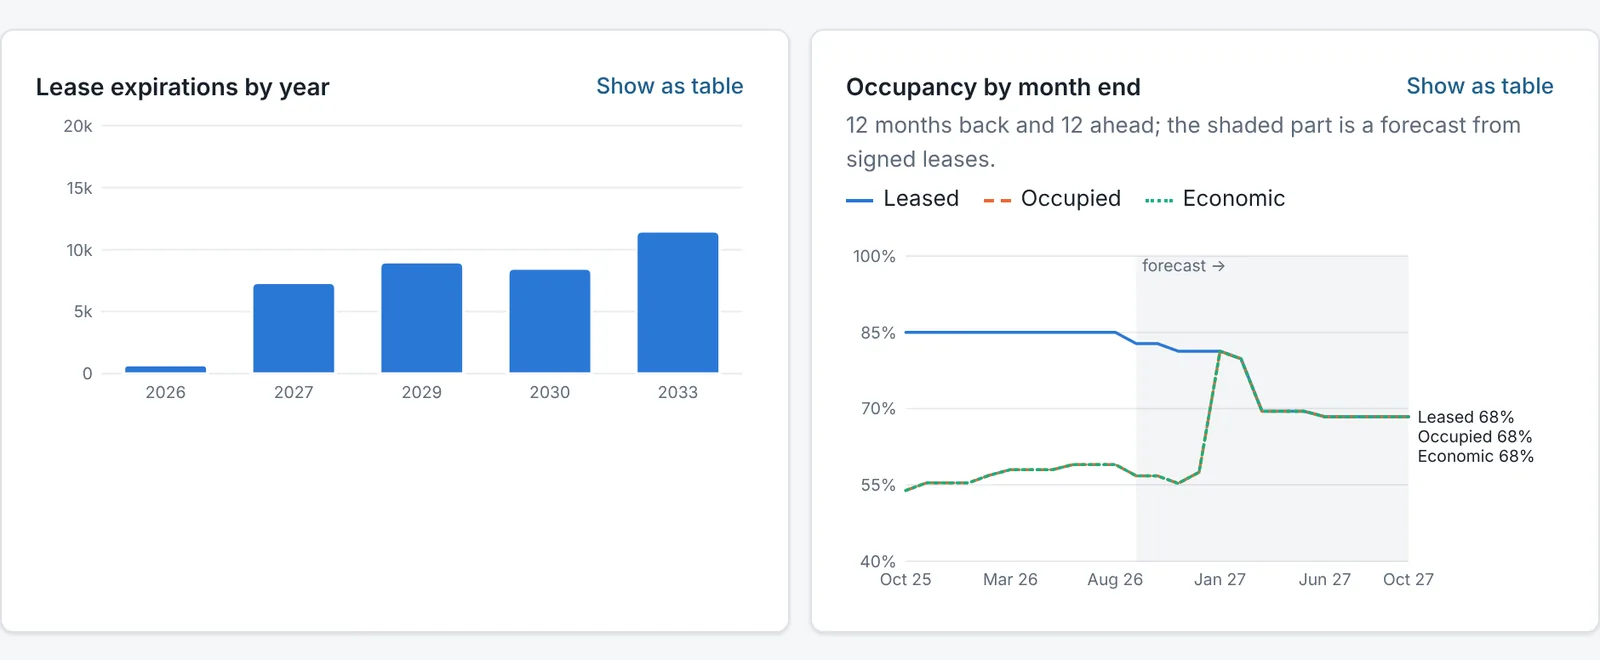Select the 2029 lease expirations bar
The height and width of the screenshot is (660, 1600).
(421, 318)
